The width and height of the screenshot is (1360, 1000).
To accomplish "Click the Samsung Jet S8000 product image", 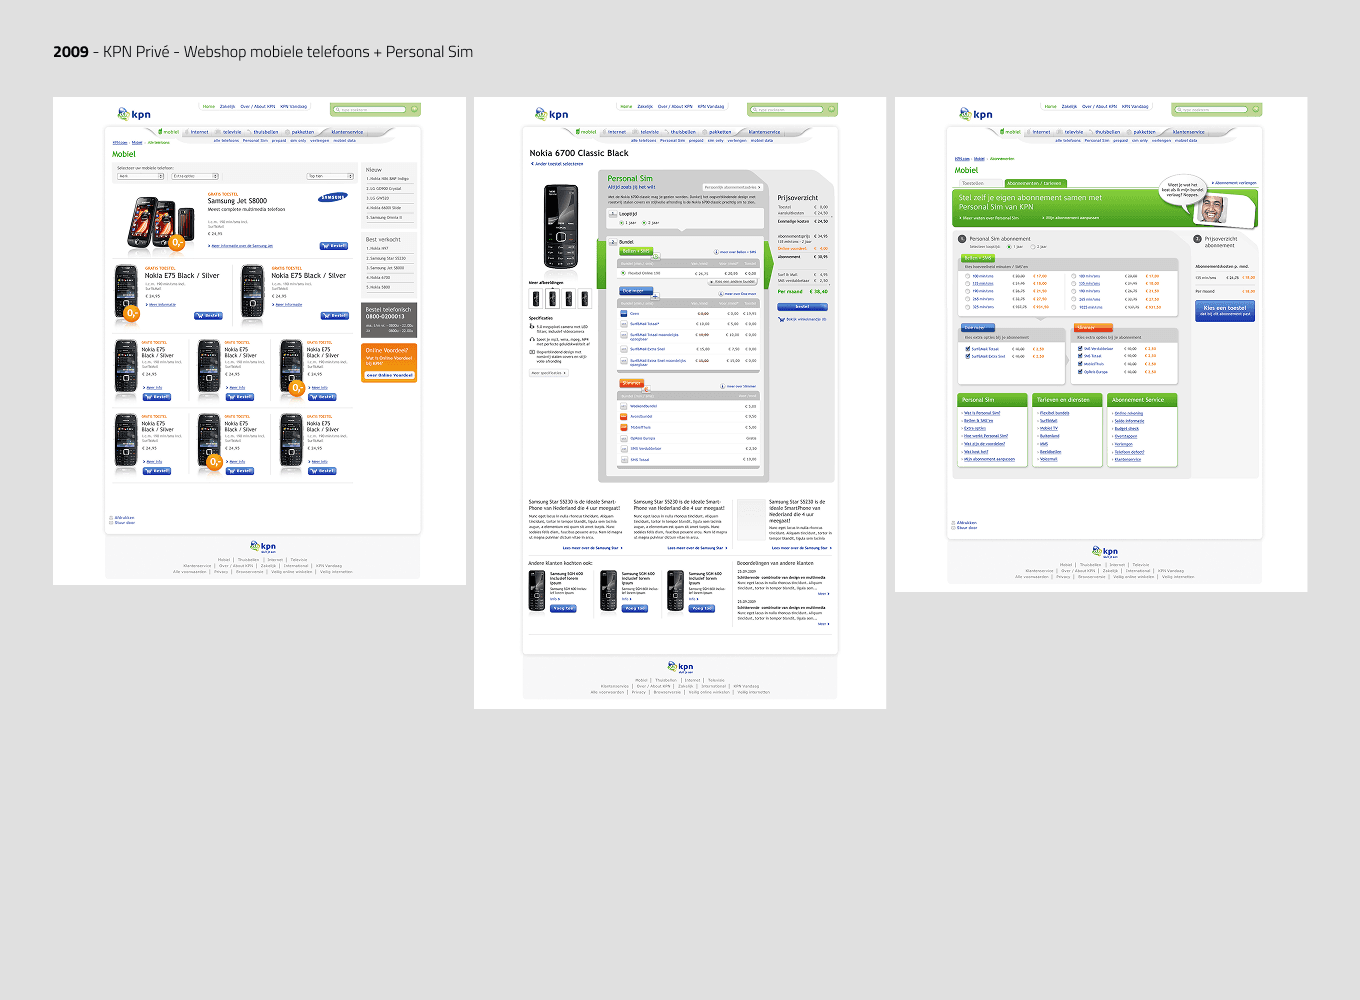I will coord(160,223).
